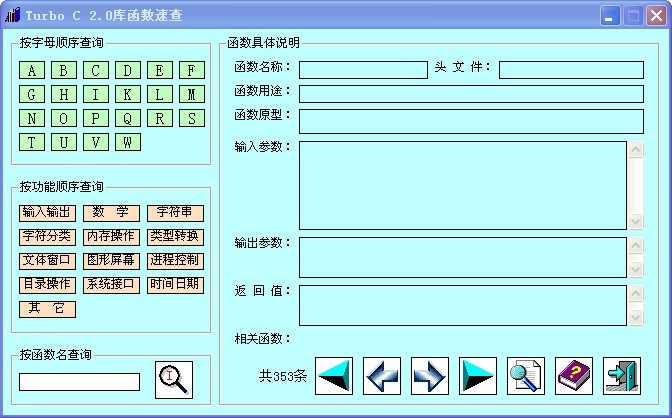Open the document search magnifier icon
672x418 pixels.
[x=526, y=376]
